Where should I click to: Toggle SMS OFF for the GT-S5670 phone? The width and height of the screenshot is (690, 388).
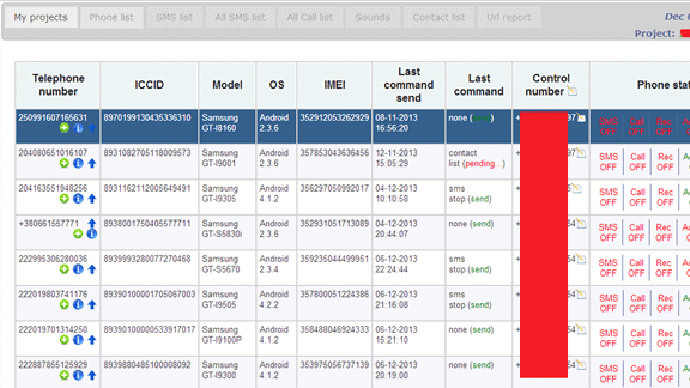point(608,268)
